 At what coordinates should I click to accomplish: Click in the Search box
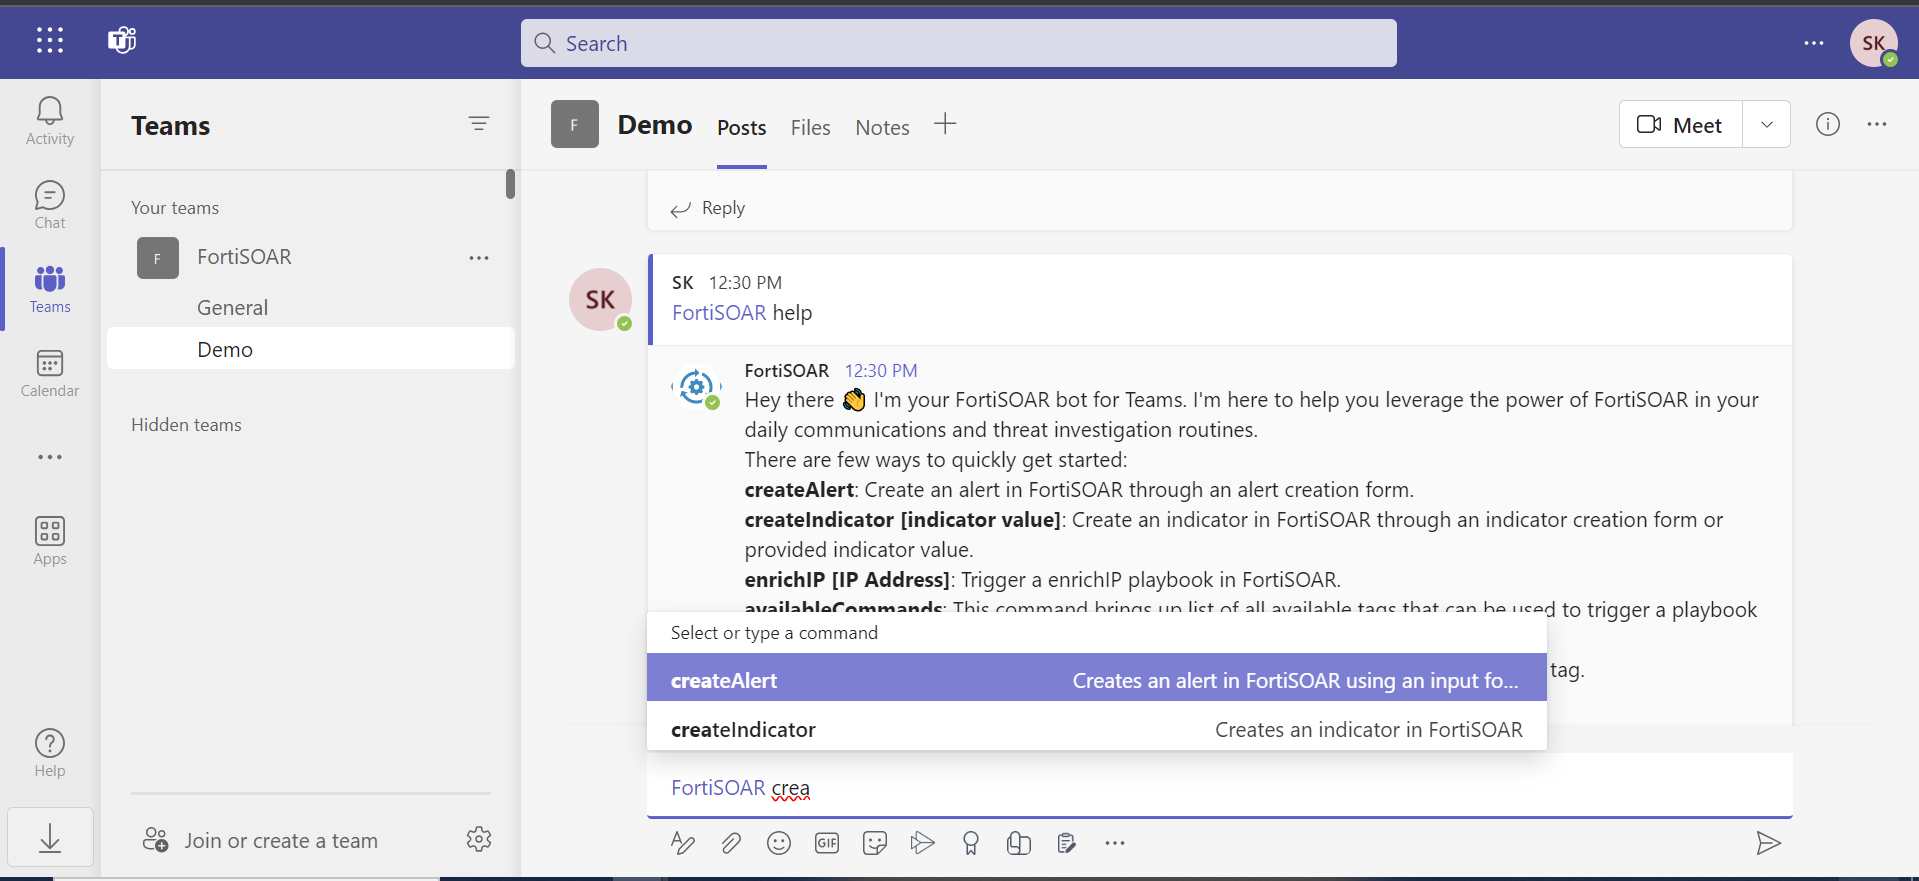[958, 43]
